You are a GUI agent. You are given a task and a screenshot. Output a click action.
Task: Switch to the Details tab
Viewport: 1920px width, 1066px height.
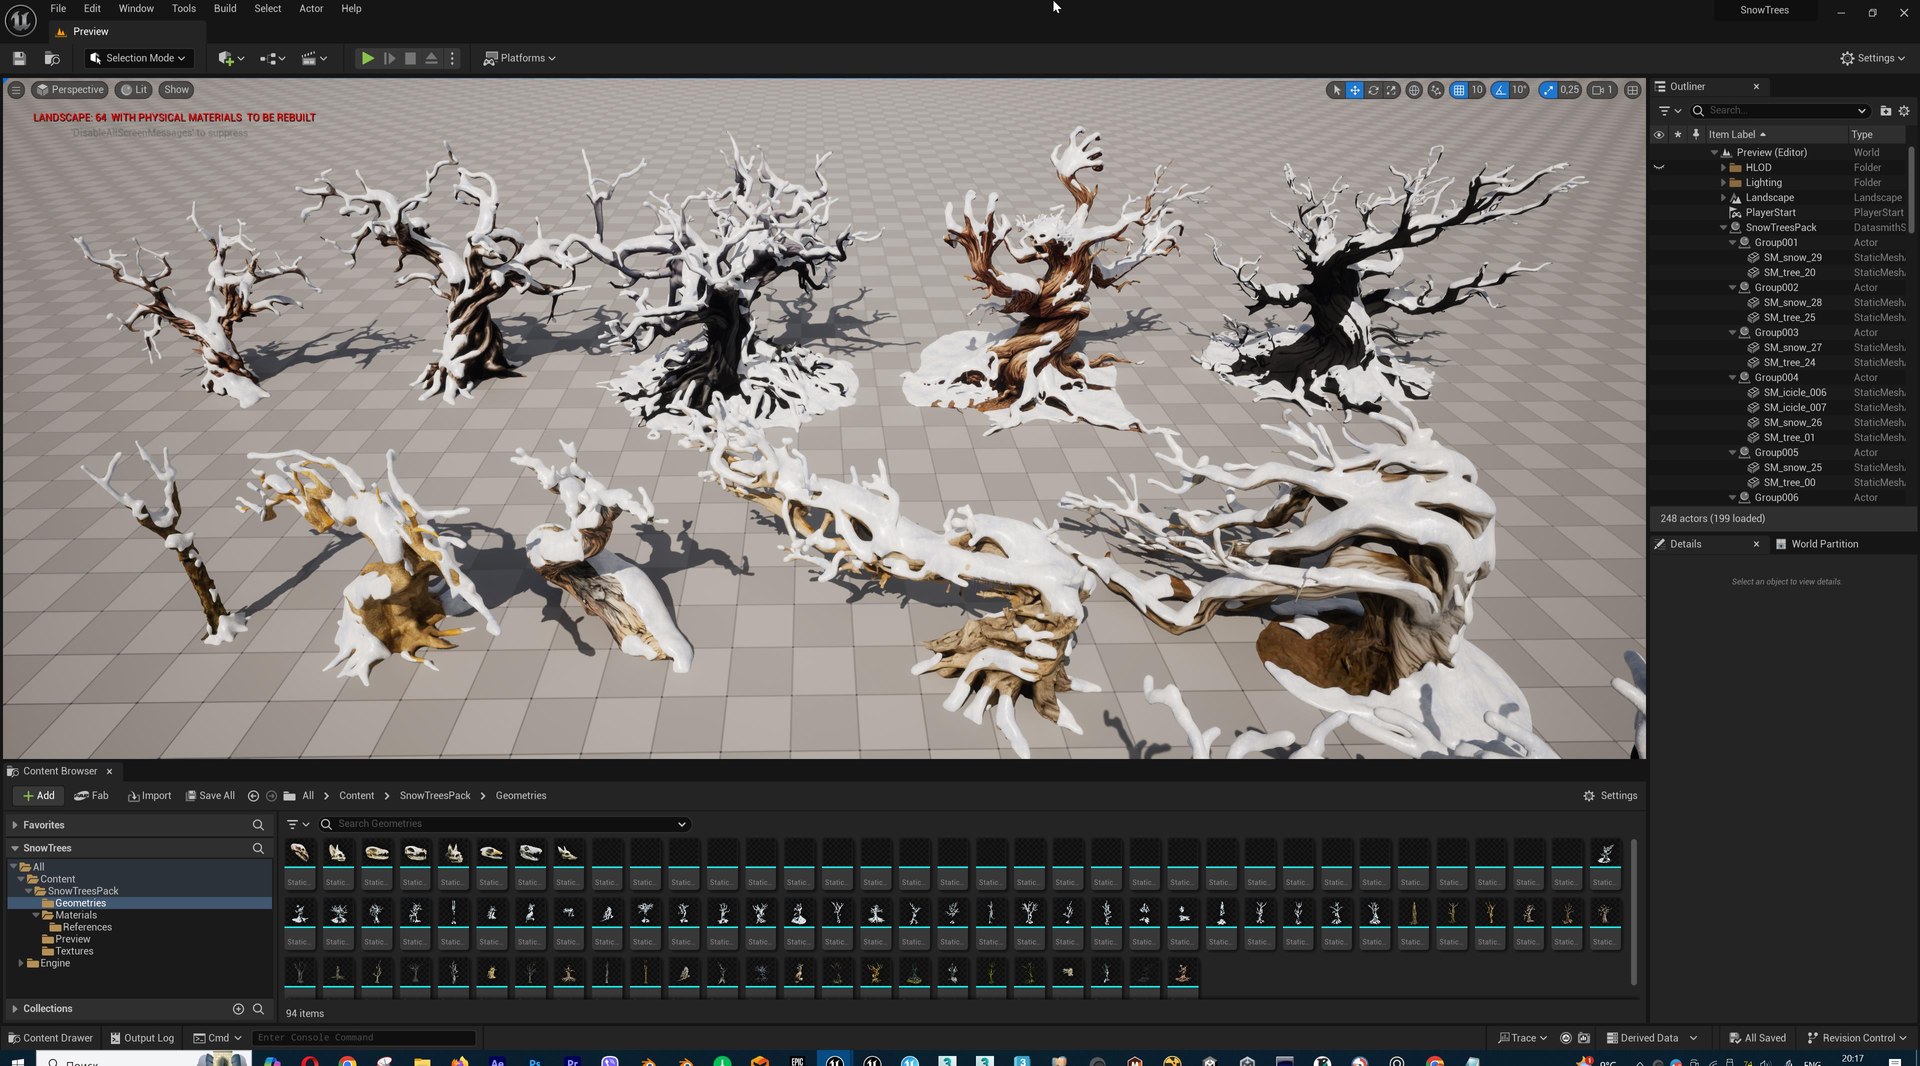pyautogui.click(x=1685, y=544)
